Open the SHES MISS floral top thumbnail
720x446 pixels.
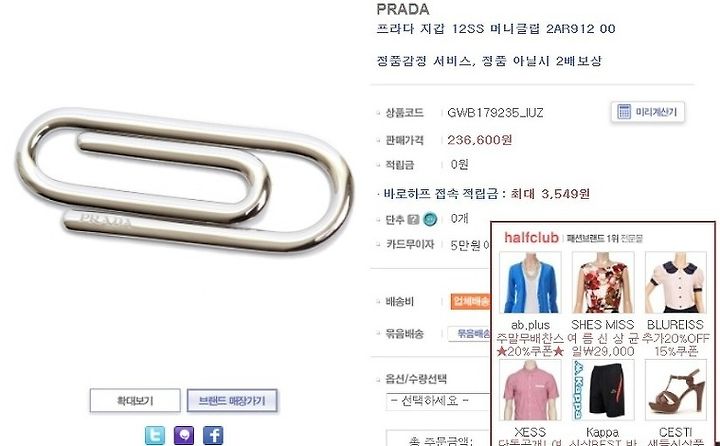tap(603, 282)
